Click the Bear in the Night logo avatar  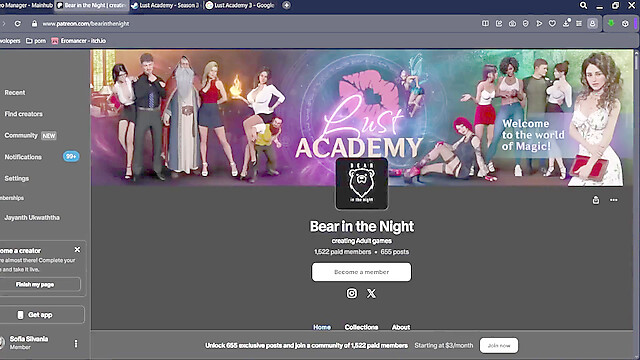362,184
